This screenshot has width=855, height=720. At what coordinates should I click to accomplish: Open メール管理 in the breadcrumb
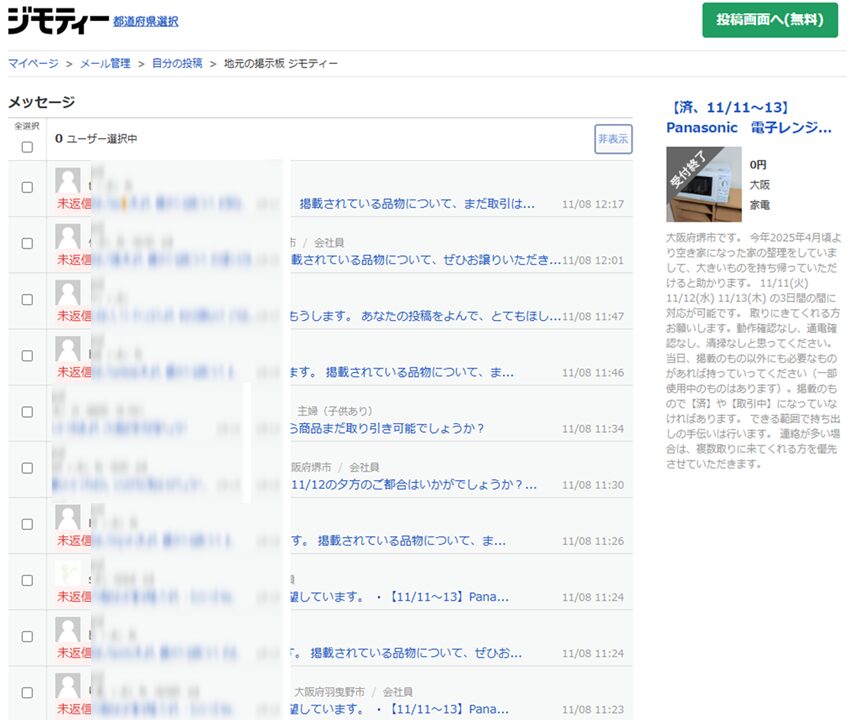(106, 63)
